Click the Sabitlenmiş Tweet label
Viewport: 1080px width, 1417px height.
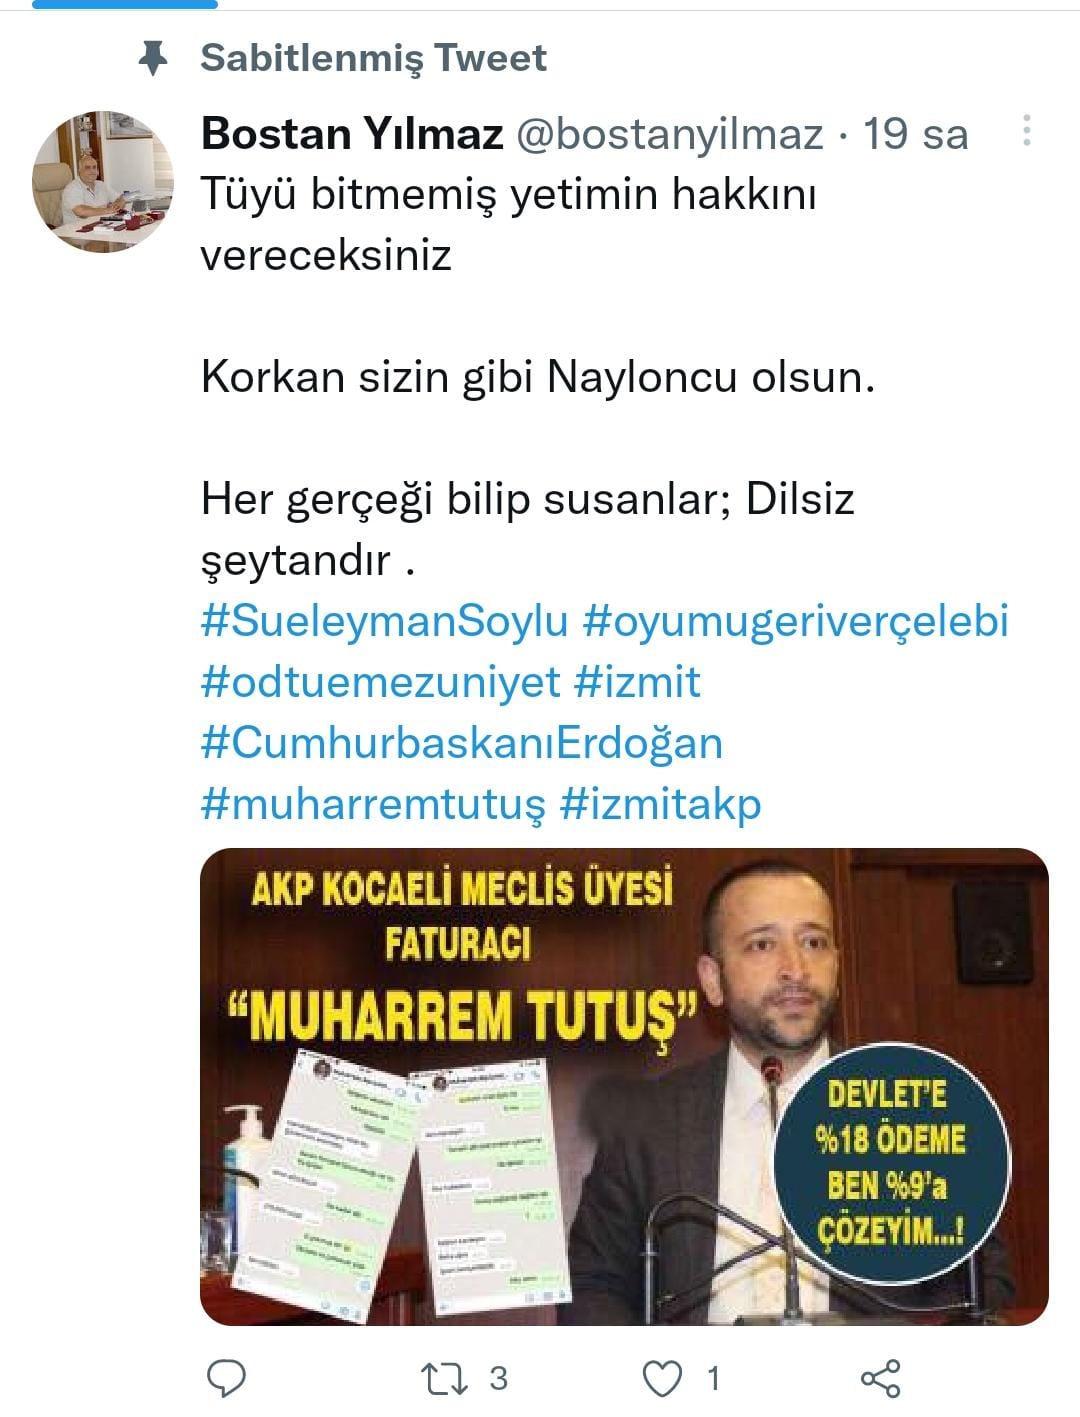374,58
